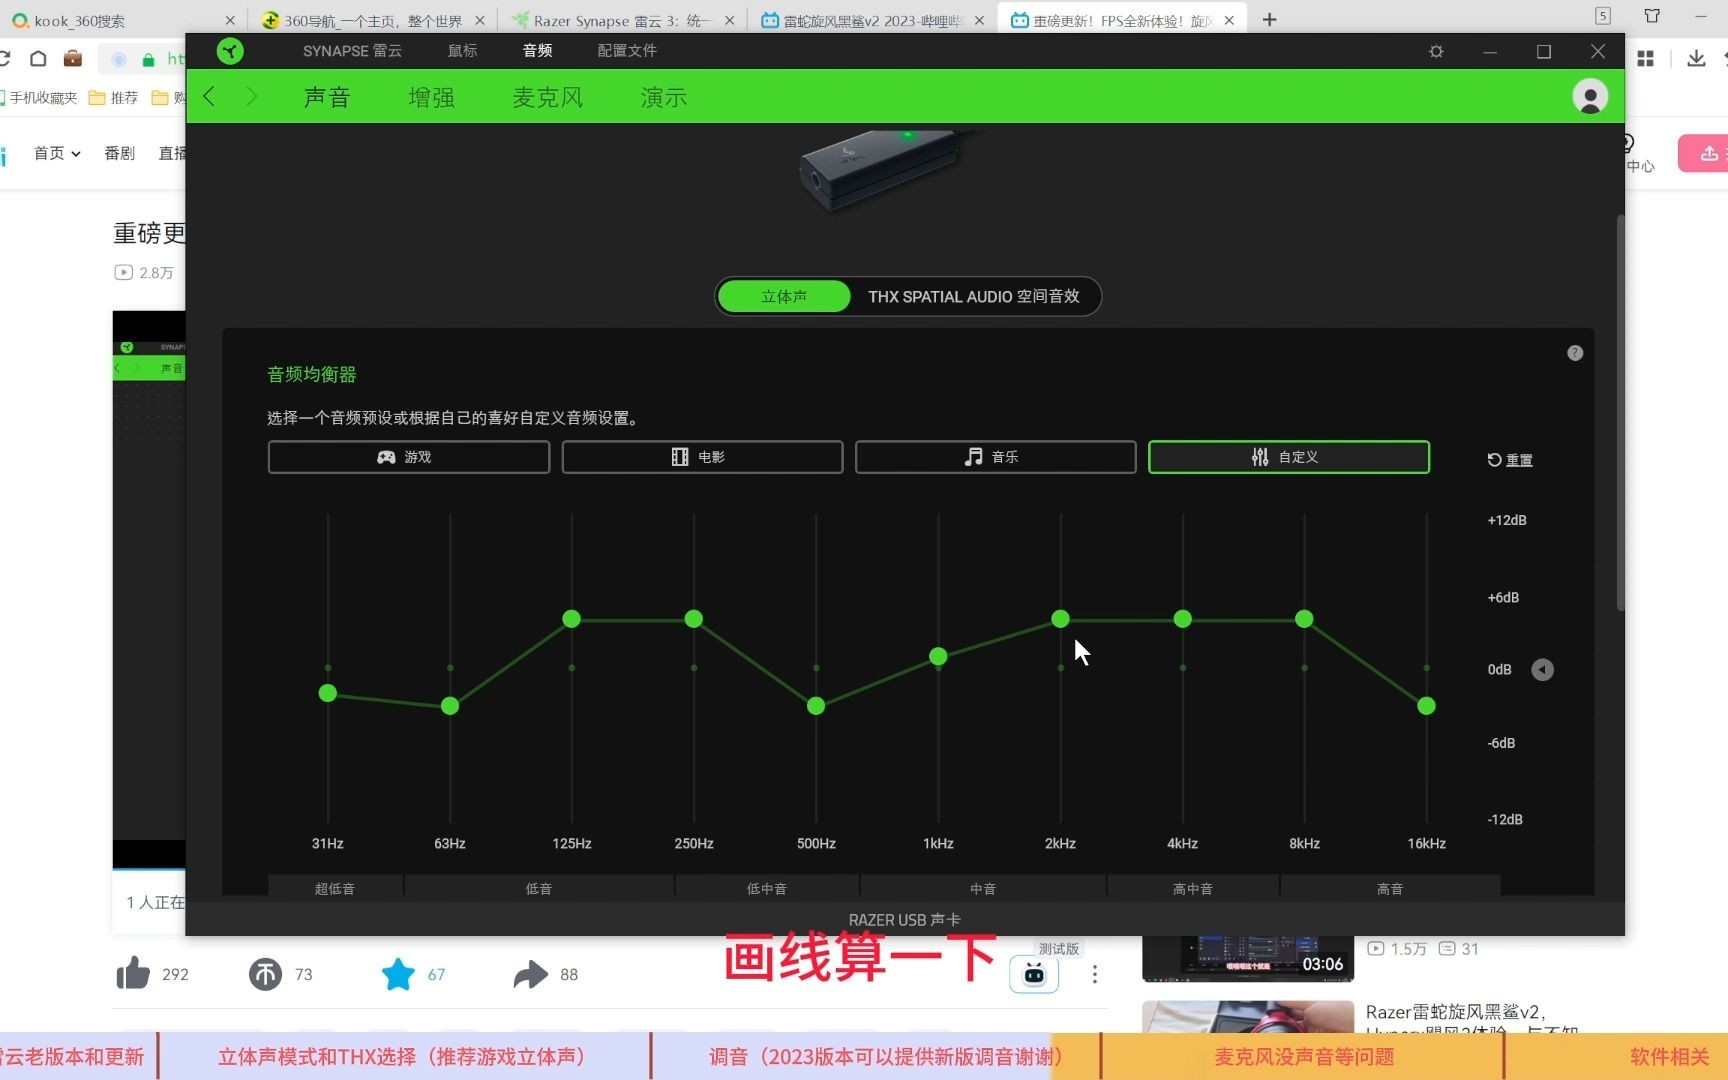
Task: Close the kook_360搜索 tab
Action: [229, 20]
